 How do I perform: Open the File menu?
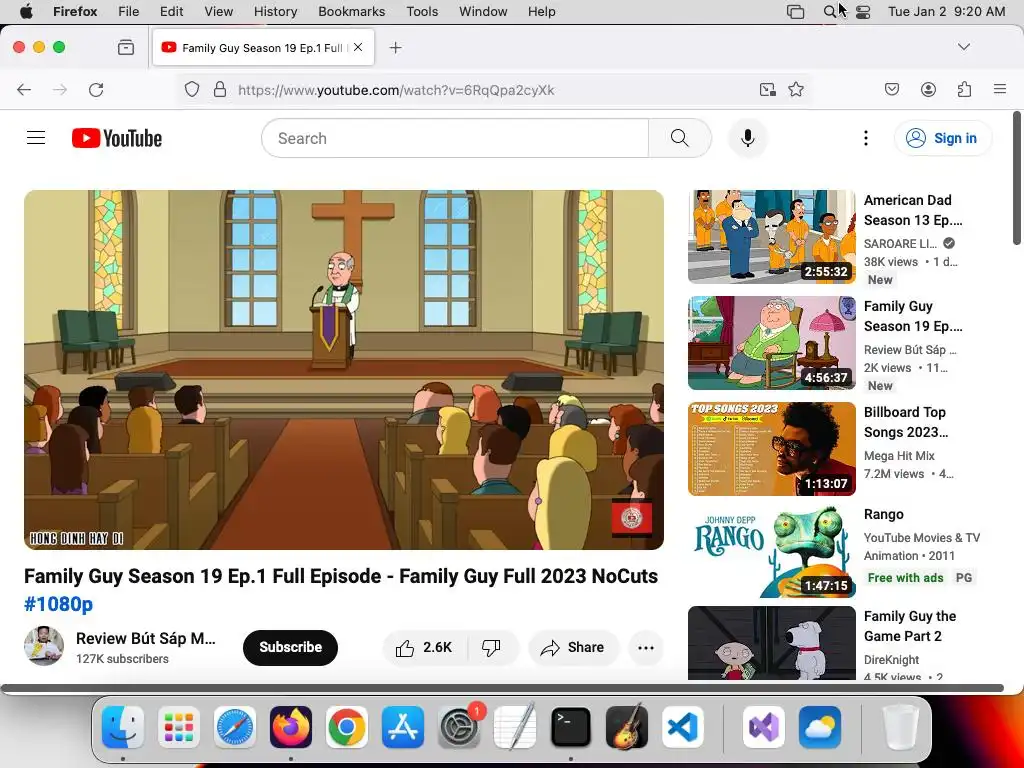tap(129, 12)
